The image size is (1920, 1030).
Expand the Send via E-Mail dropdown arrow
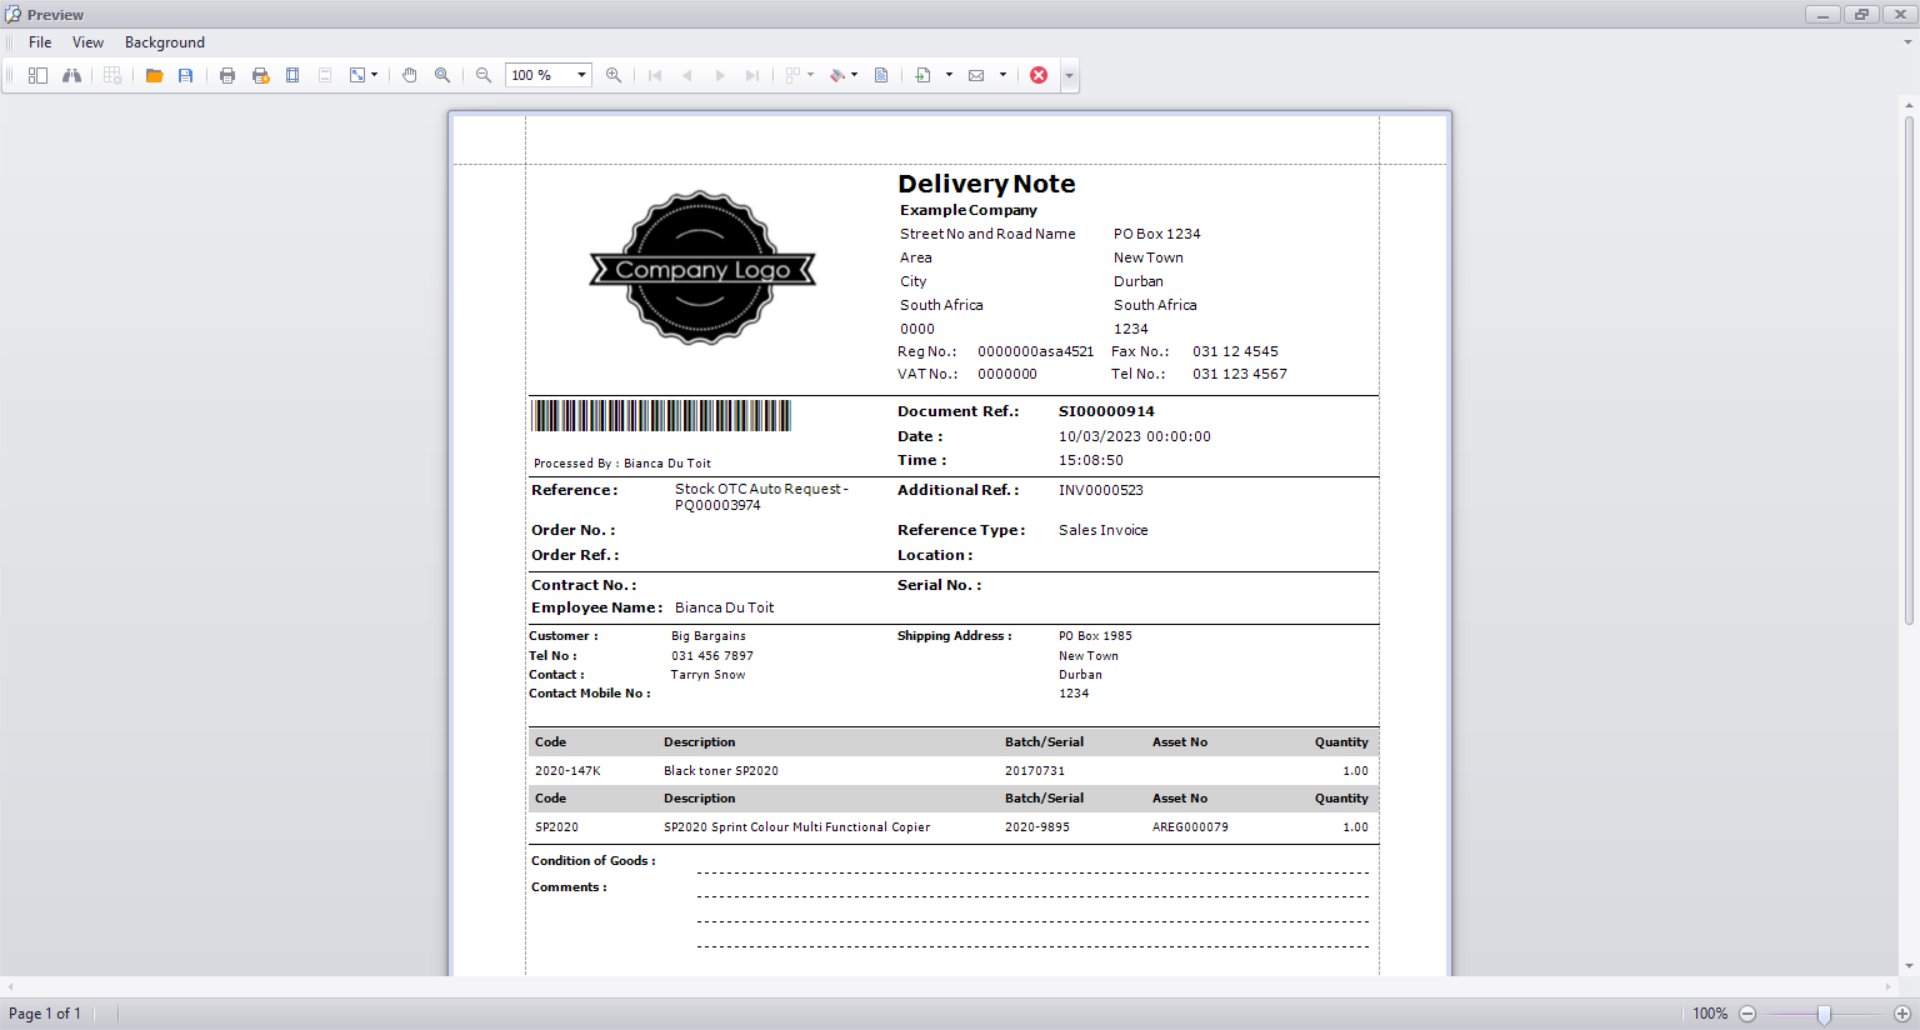click(x=1003, y=75)
